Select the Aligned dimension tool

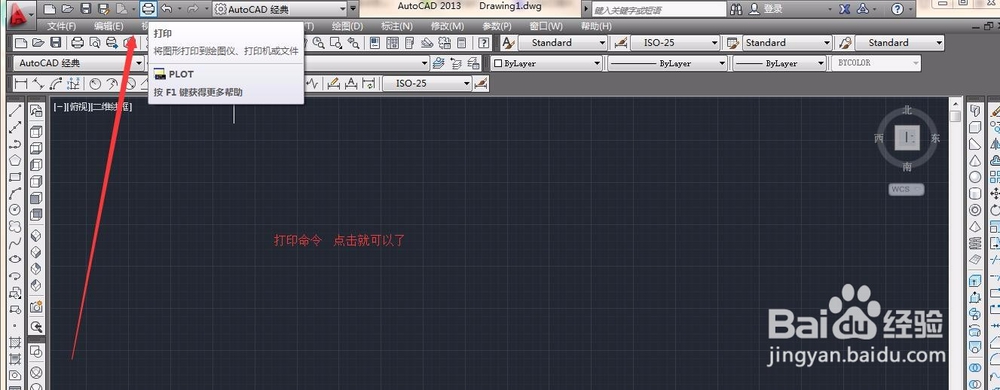pos(38,83)
